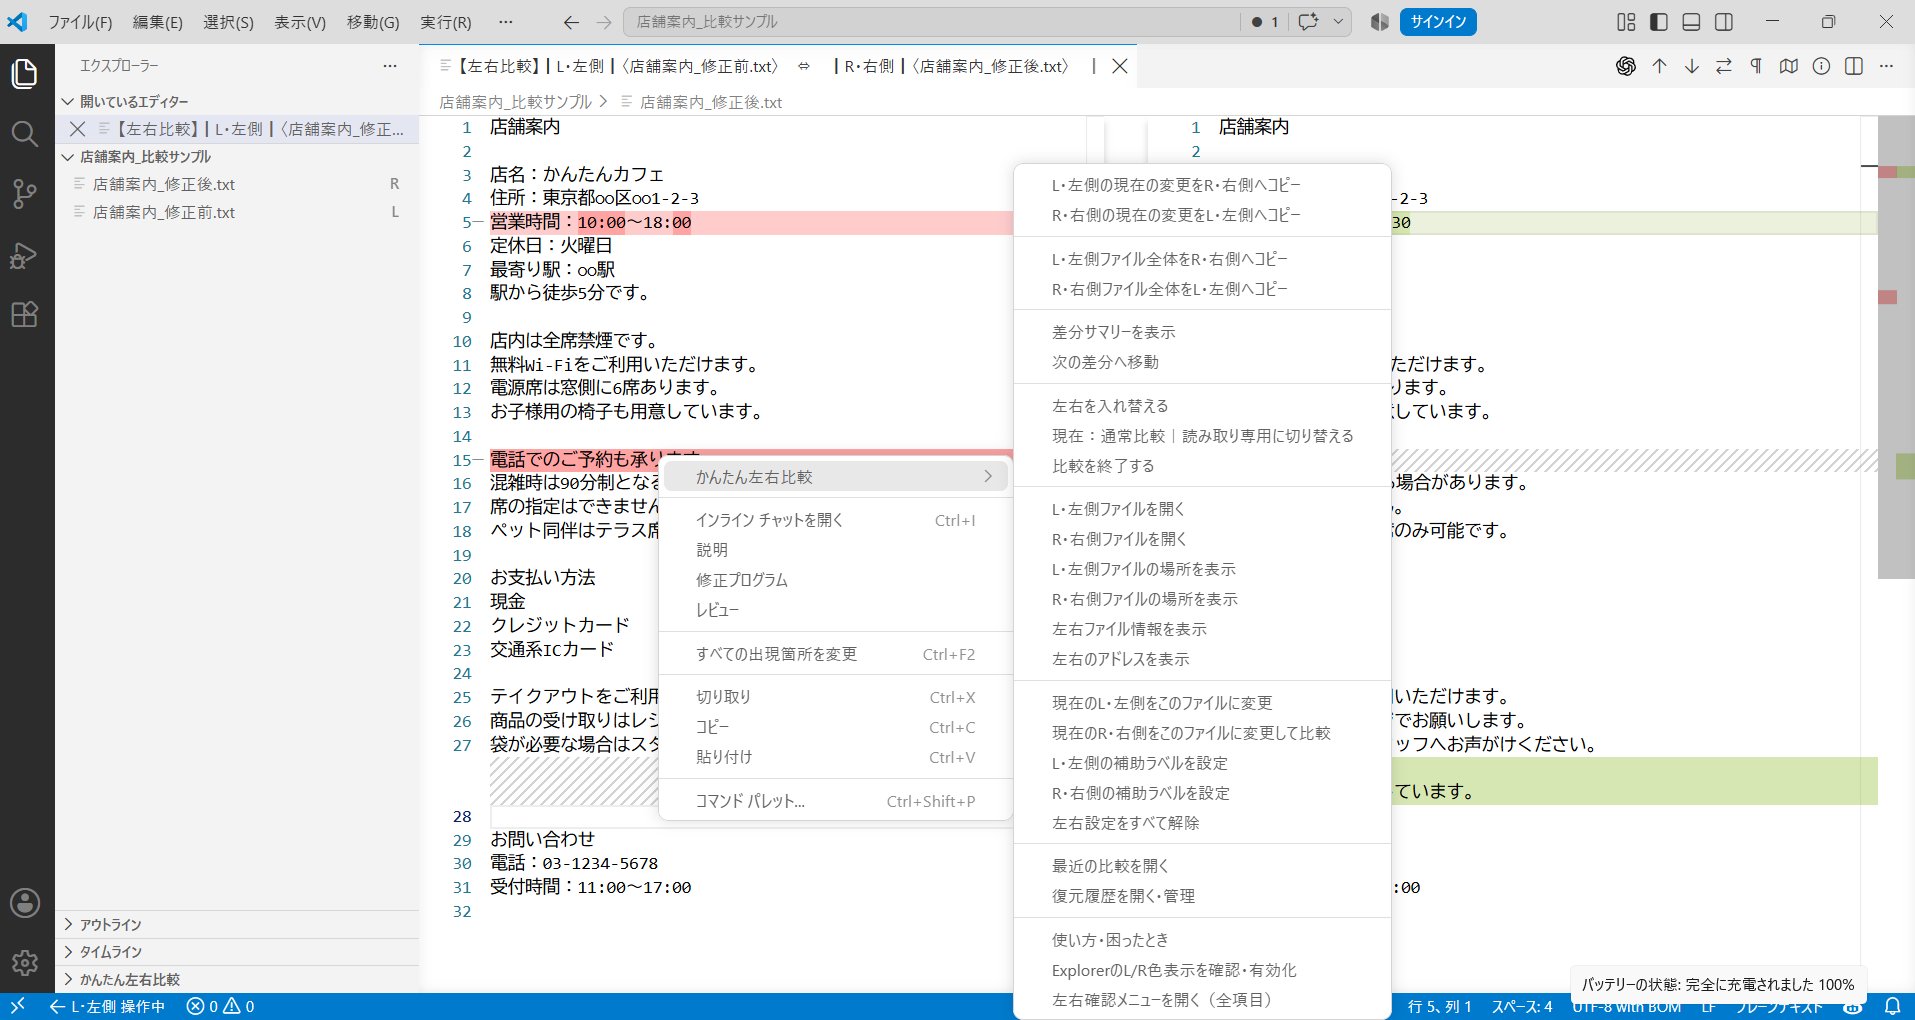Select 次の差分へ移動
Viewport: 1915px width, 1020px height.
[x=1202, y=362]
